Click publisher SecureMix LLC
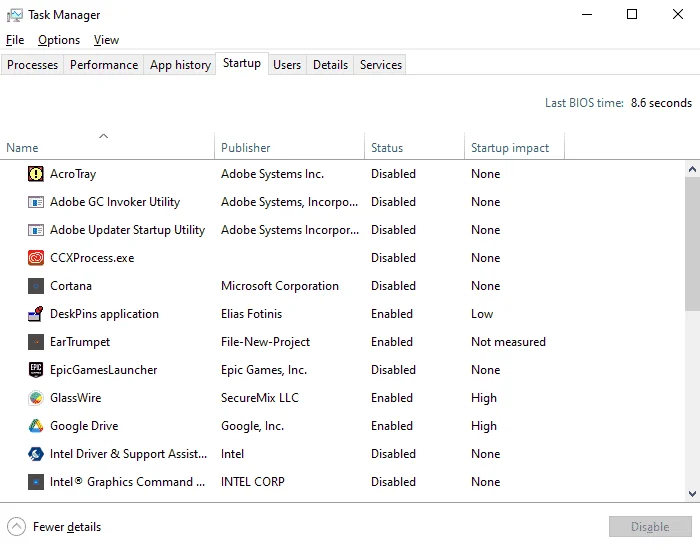This screenshot has width=700, height=550. click(260, 398)
